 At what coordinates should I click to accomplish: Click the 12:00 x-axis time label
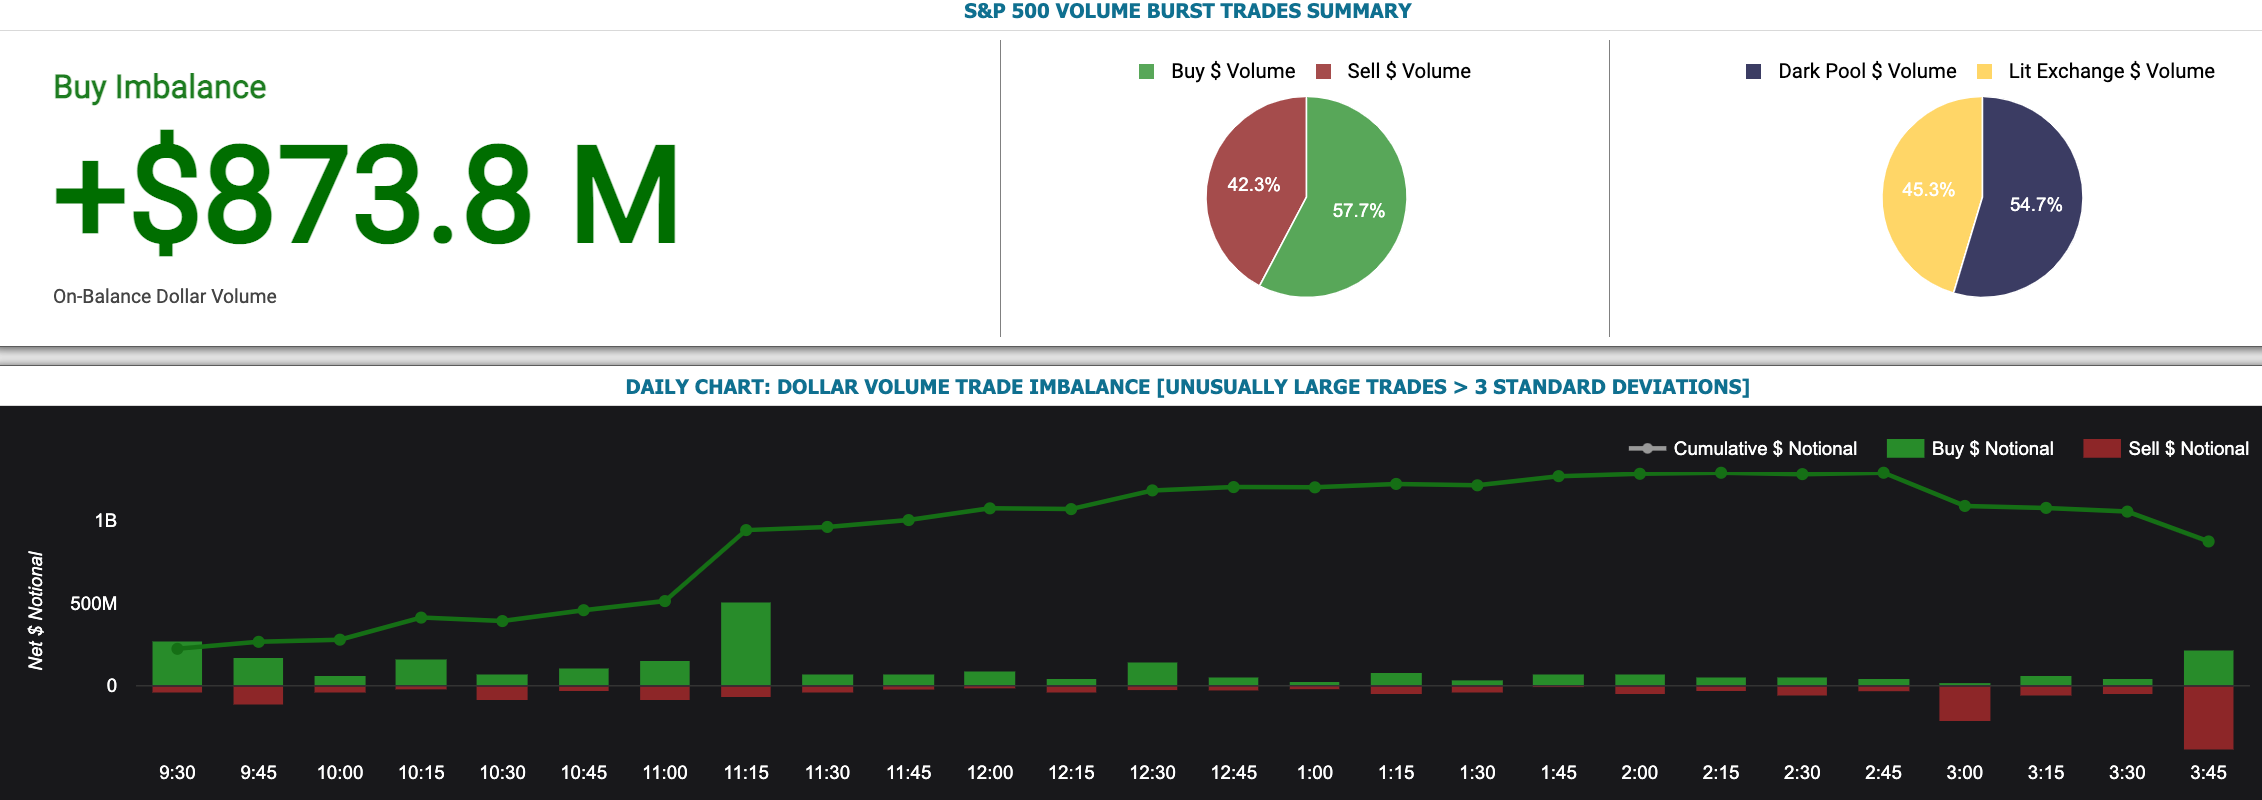pyautogui.click(x=990, y=772)
